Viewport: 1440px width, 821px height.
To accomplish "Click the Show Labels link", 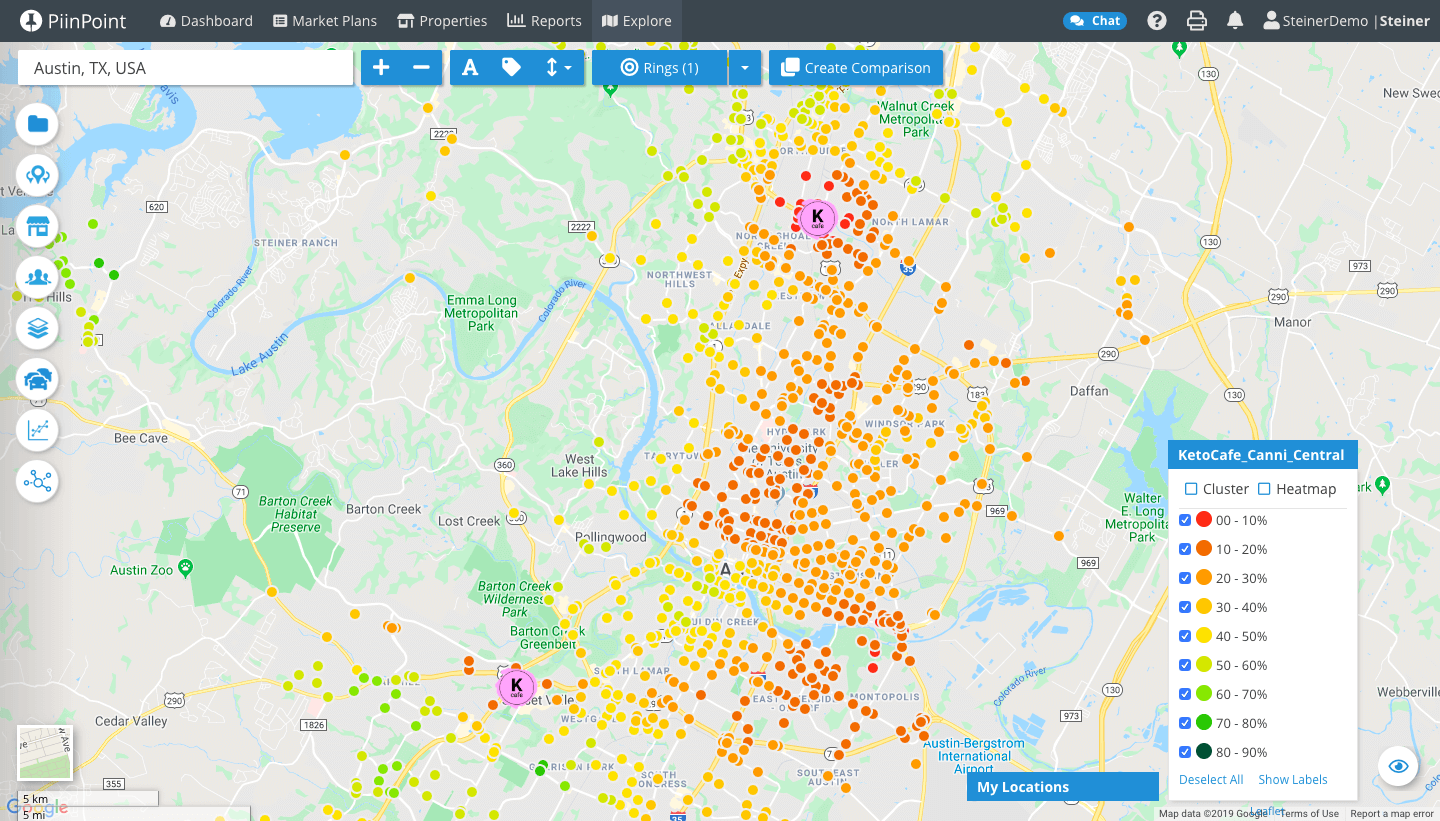I will pos(1293,780).
